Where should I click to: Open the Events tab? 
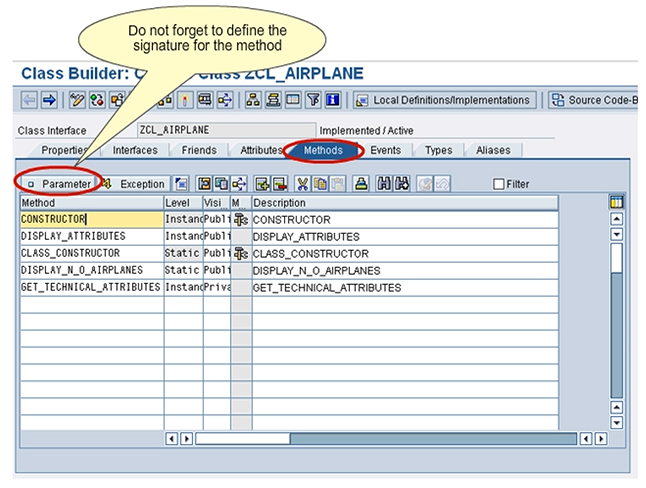tap(385, 151)
